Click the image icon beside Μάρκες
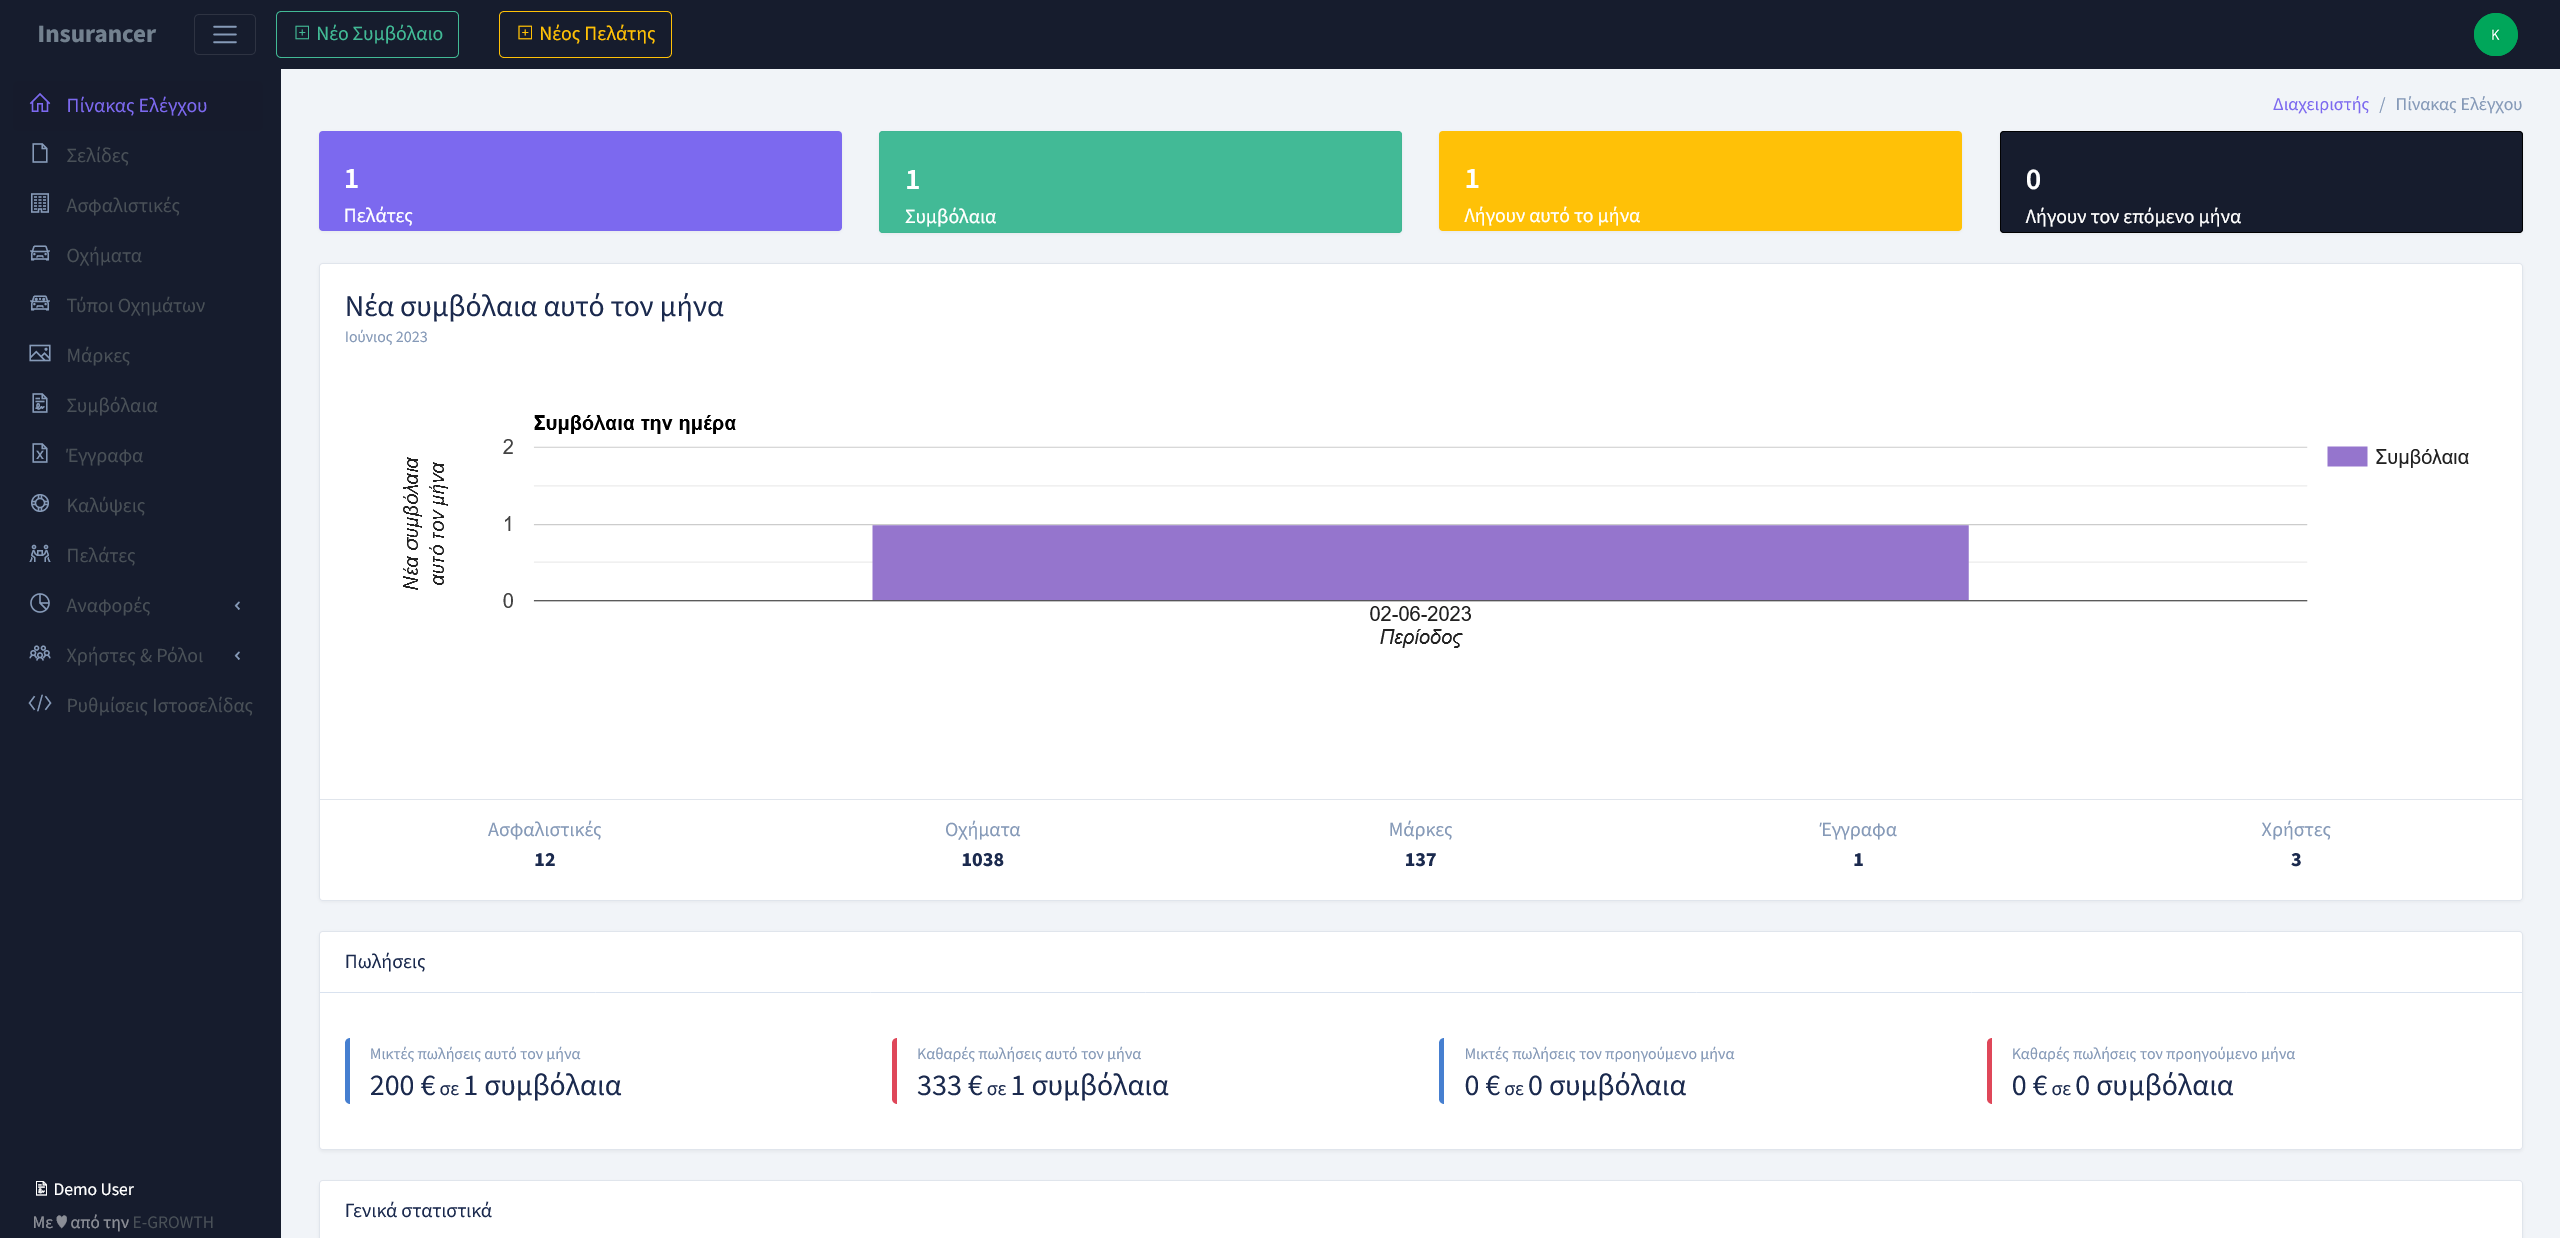 point(40,354)
